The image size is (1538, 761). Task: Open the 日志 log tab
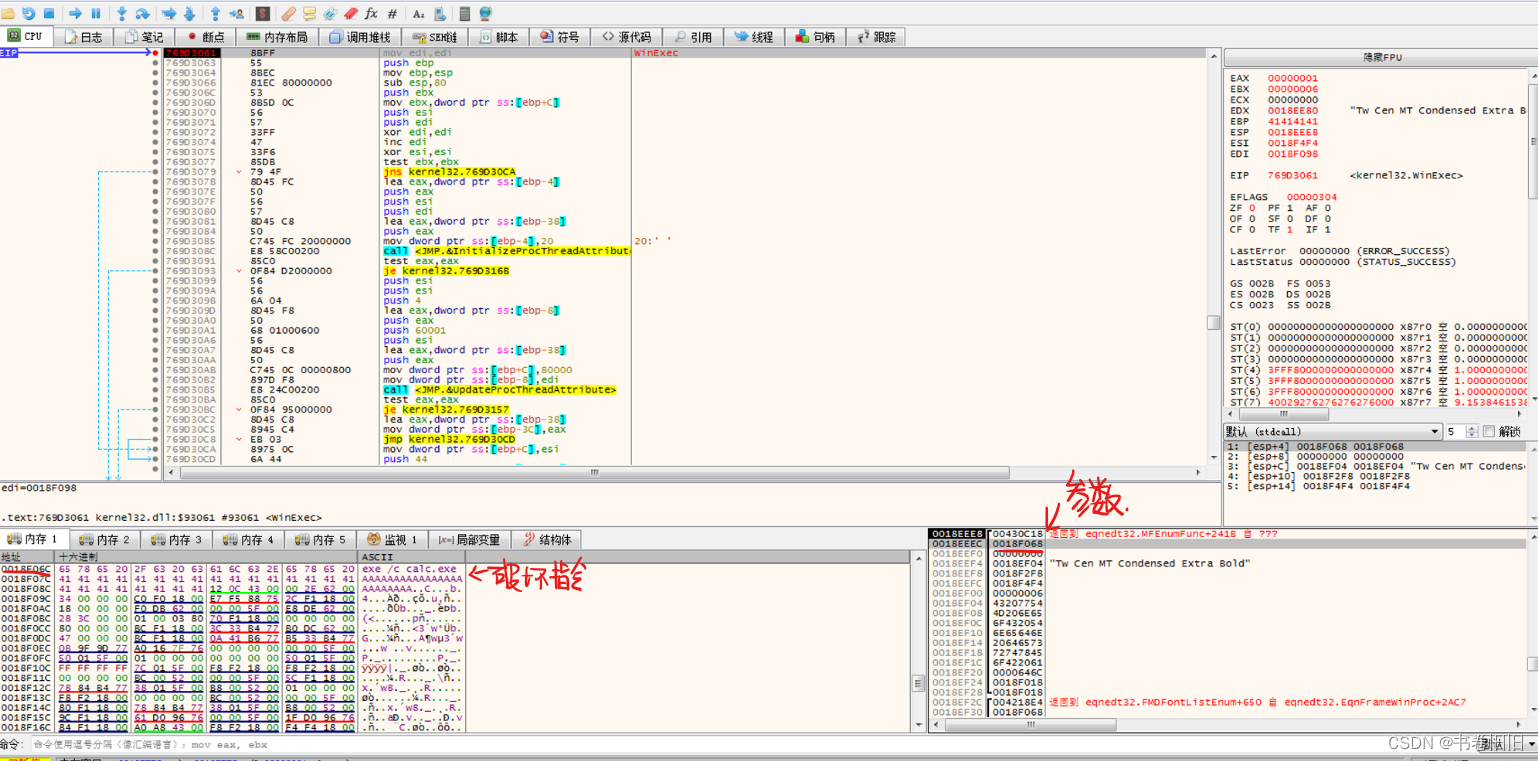click(x=83, y=37)
